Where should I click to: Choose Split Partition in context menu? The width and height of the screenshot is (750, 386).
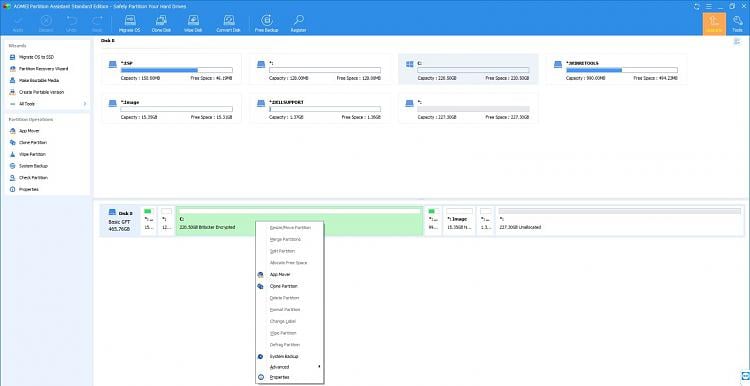click(x=290, y=251)
